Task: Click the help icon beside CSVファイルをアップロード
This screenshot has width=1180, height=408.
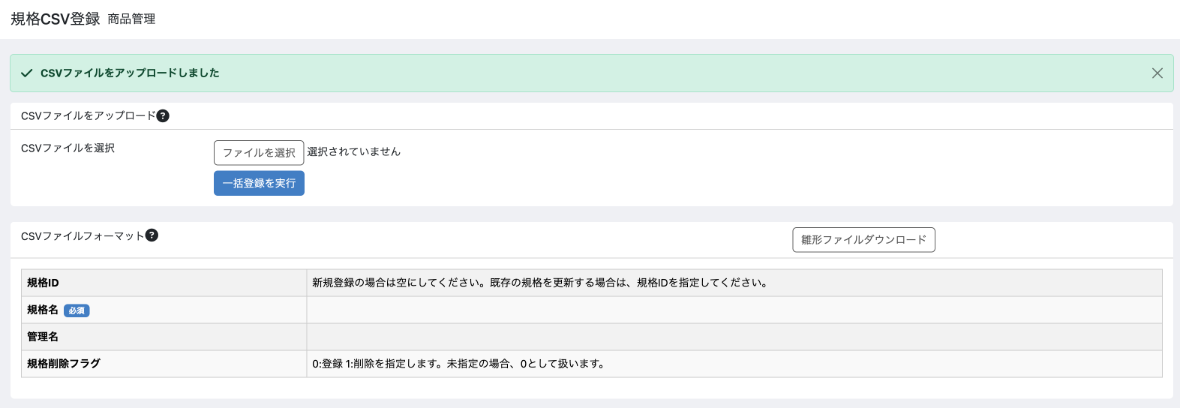Action: 163,116
